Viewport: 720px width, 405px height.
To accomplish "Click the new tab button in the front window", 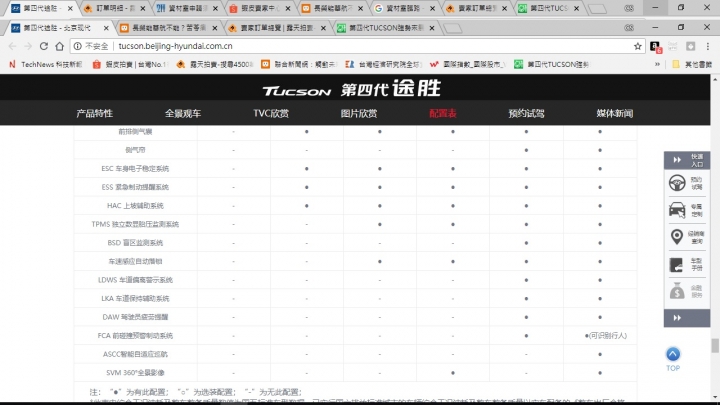I will (x=453, y=28).
